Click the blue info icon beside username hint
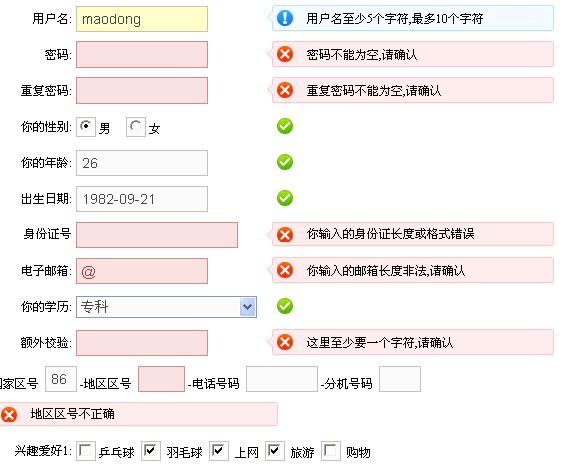566x467 pixels. [285, 18]
